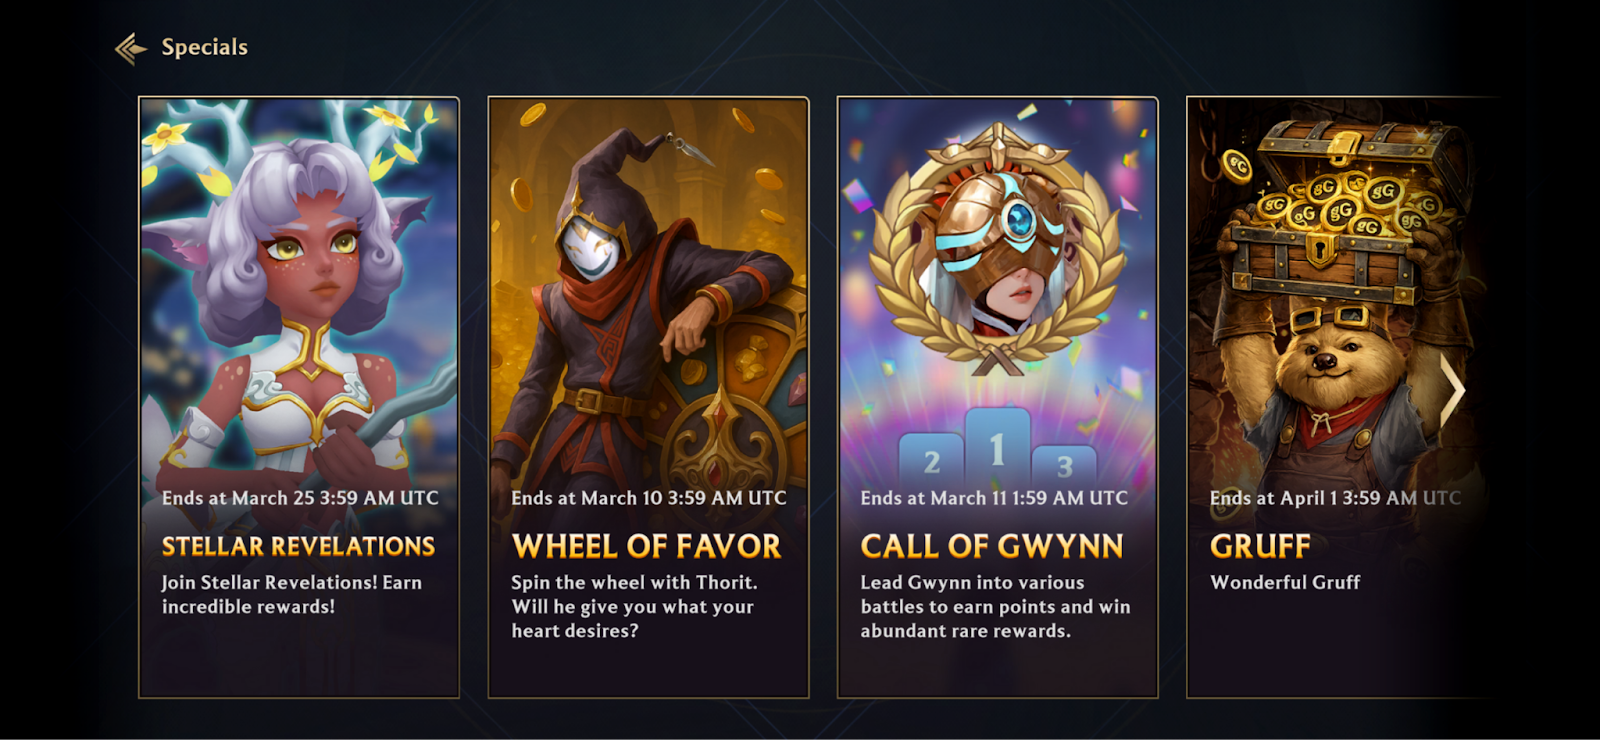This screenshot has height=740, width=1600.
Task: Open the Wheel of Favor event card
Action: tap(648, 397)
